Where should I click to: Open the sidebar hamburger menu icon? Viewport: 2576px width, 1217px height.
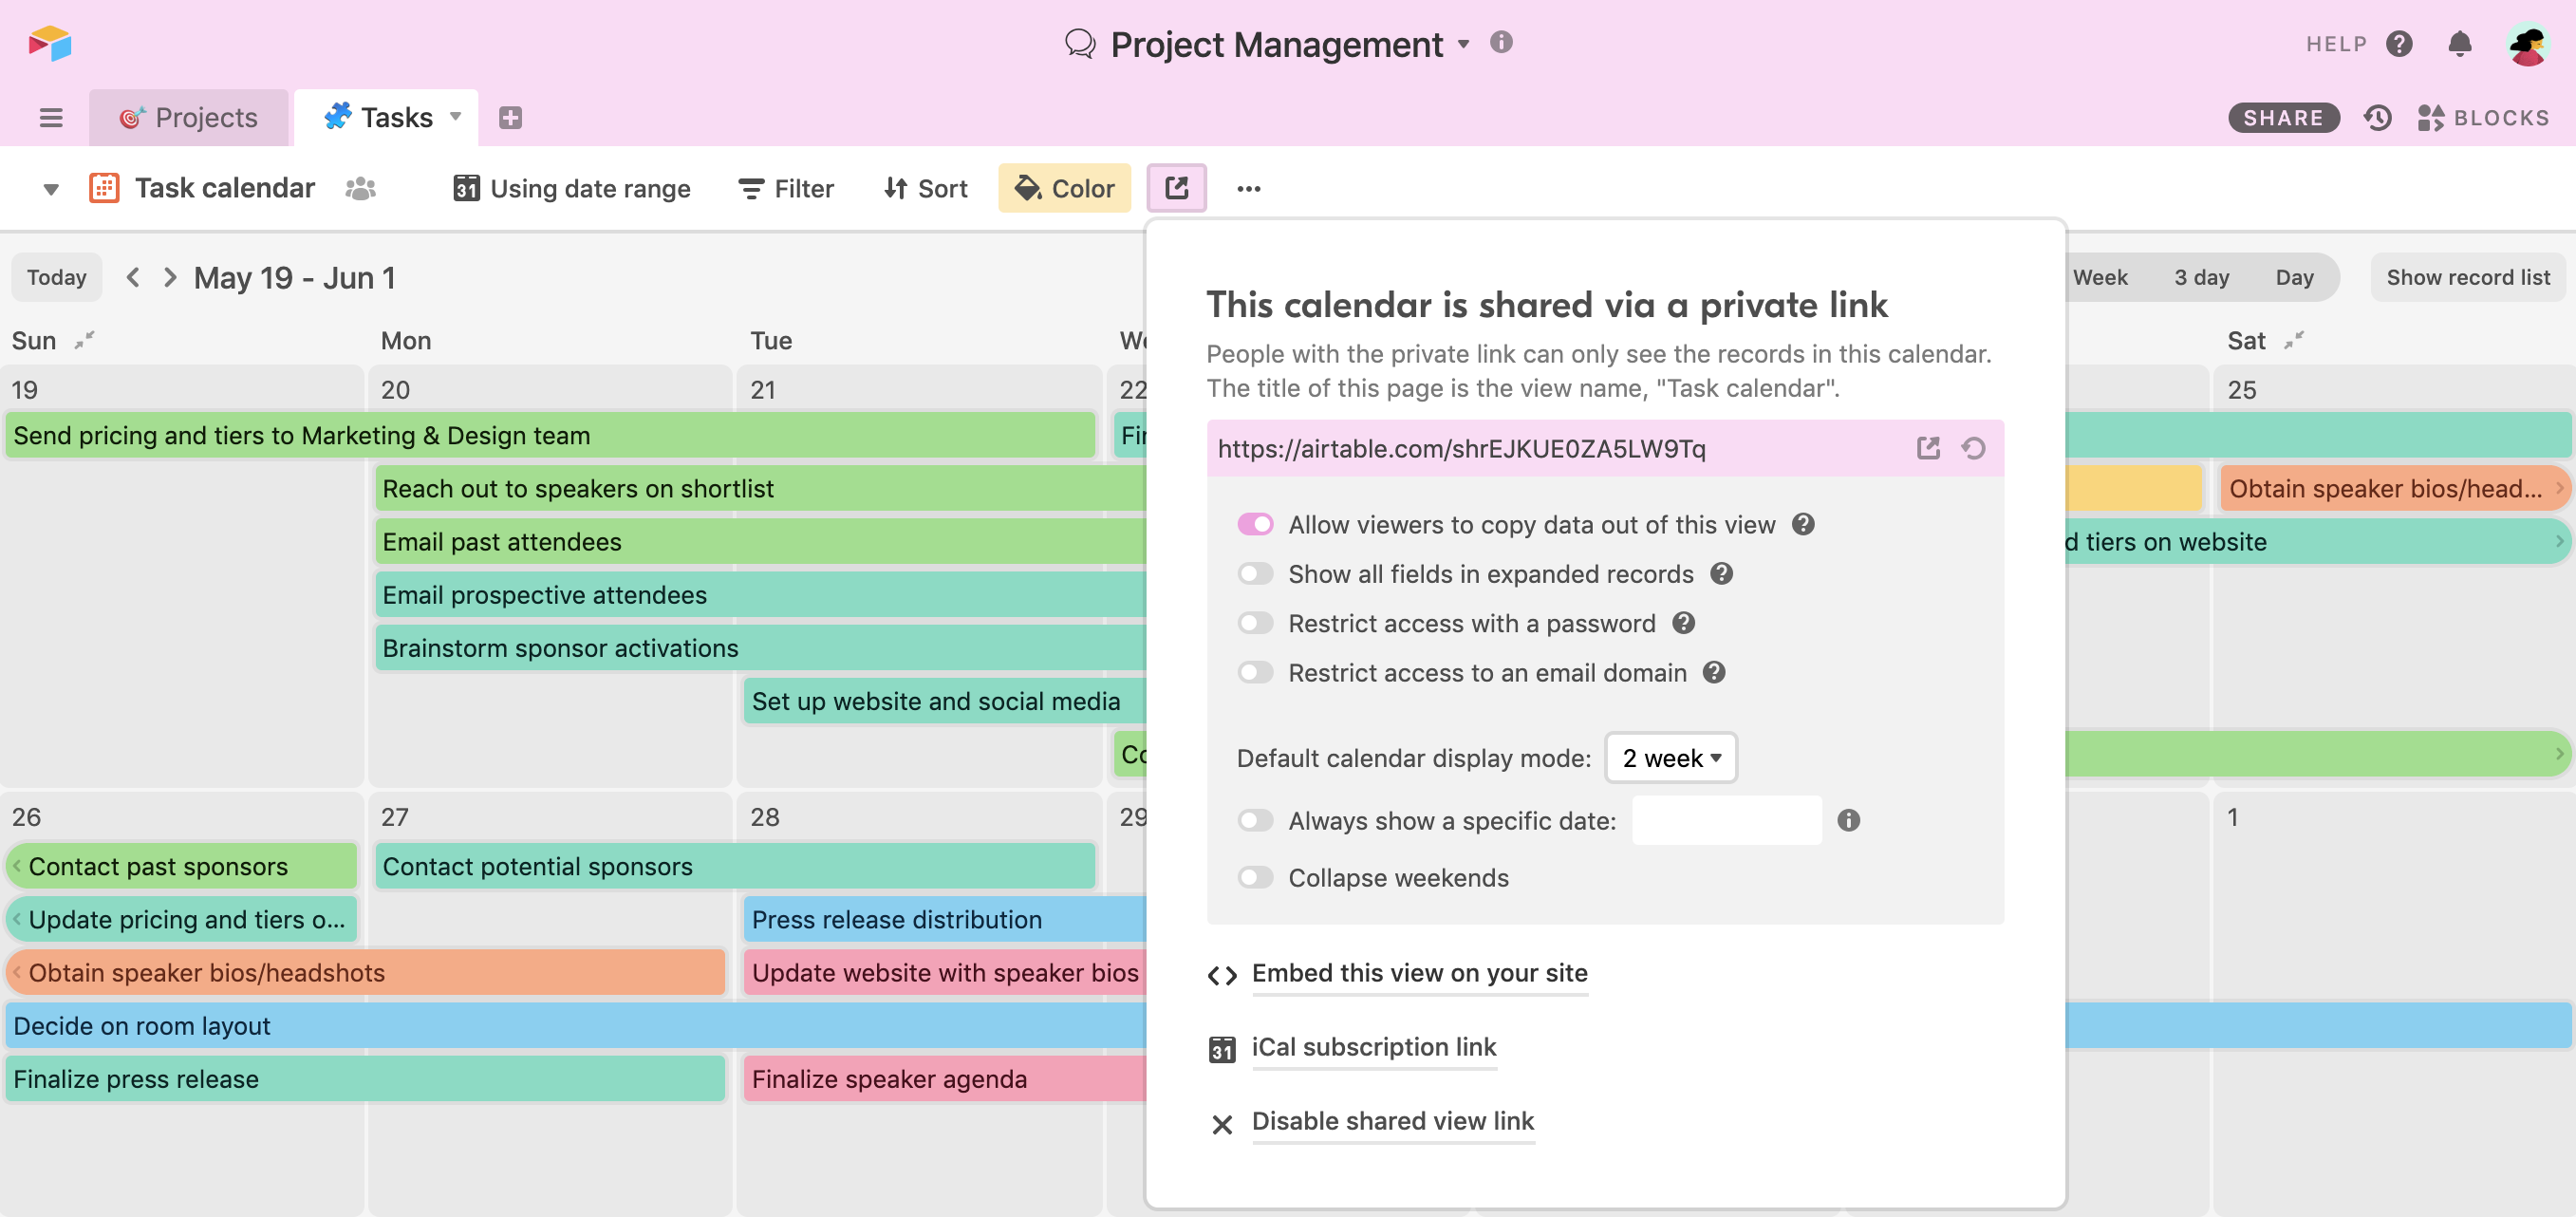(51, 118)
